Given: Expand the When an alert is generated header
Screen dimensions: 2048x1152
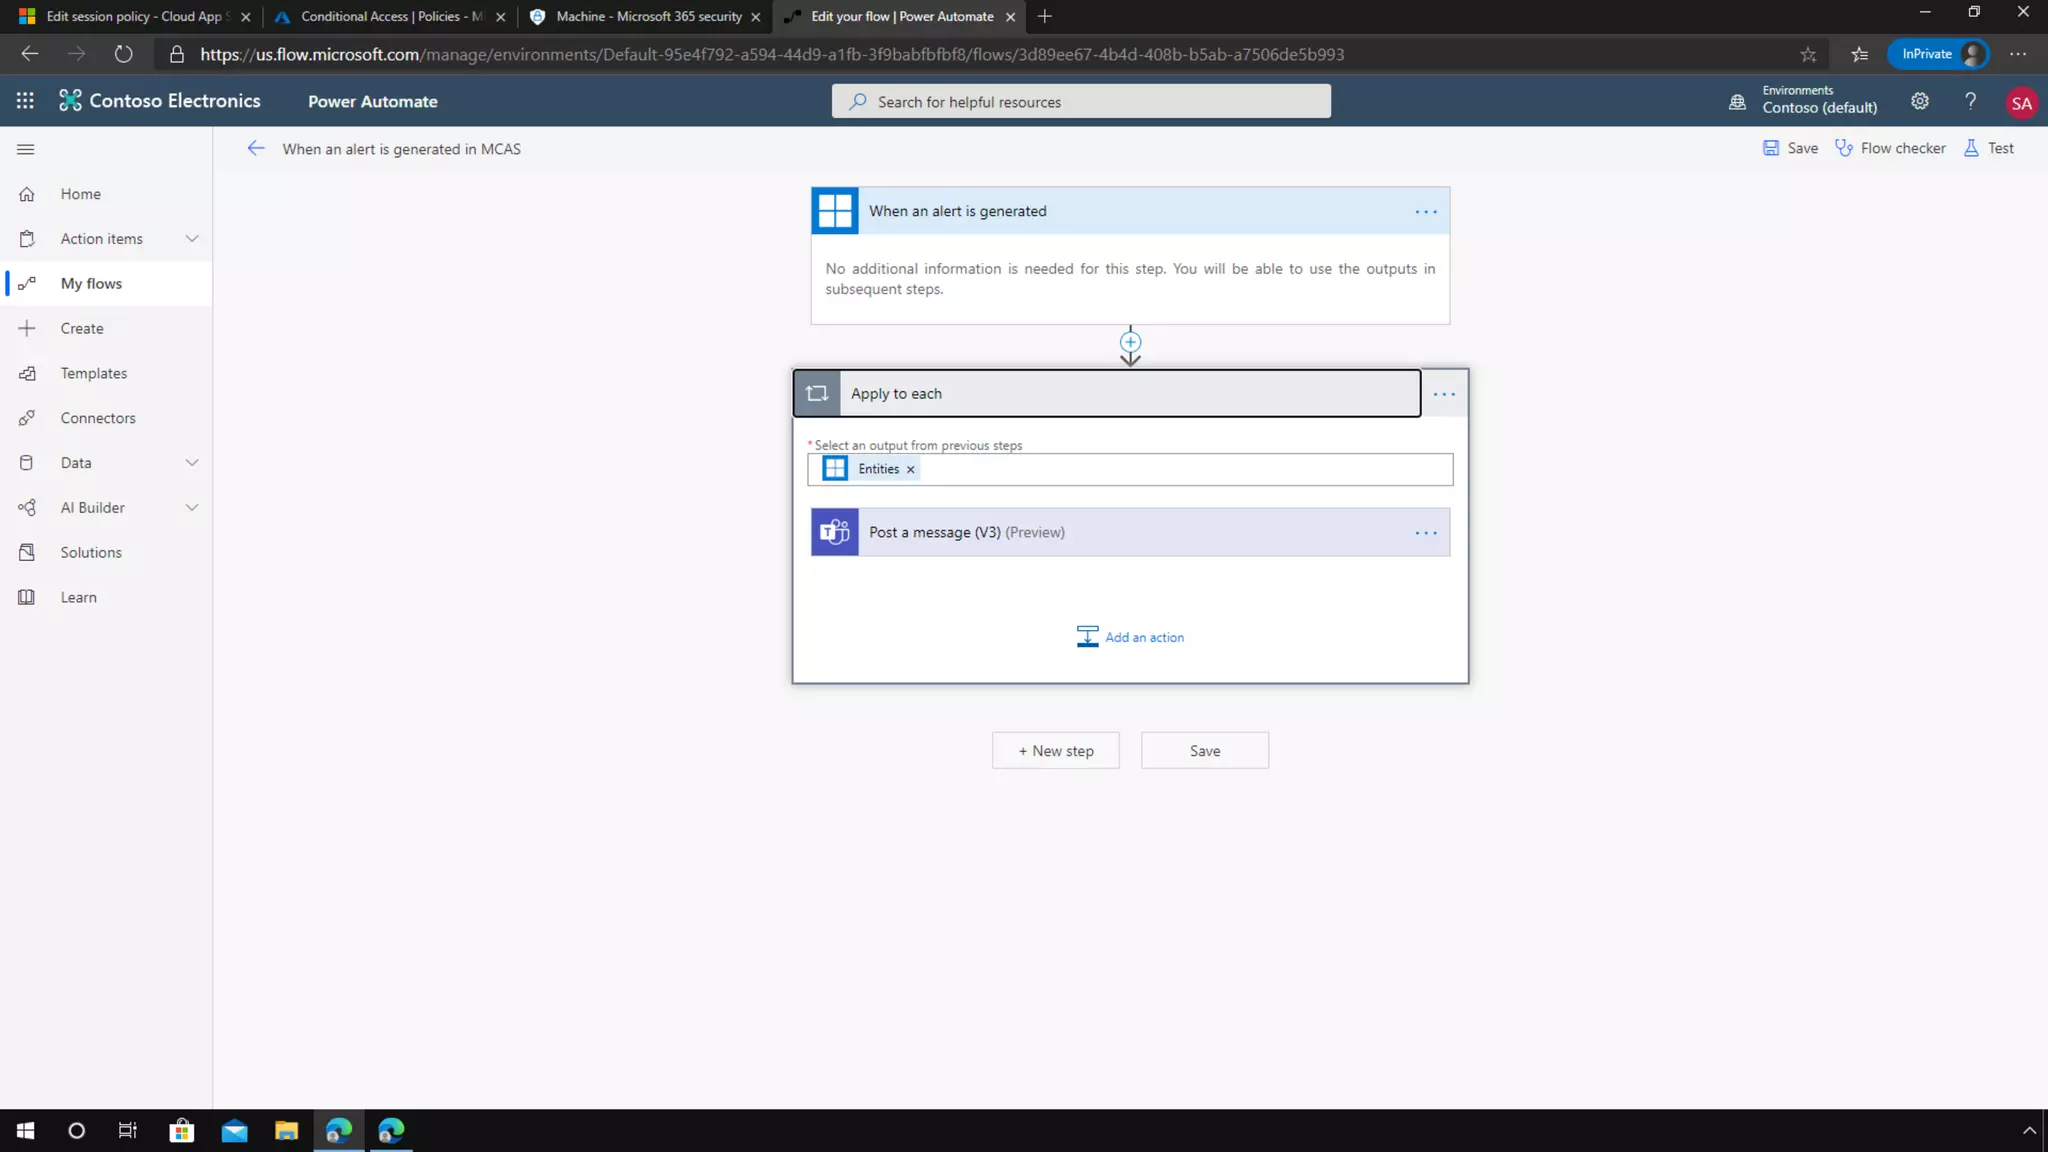Looking at the screenshot, I should coord(1130,211).
